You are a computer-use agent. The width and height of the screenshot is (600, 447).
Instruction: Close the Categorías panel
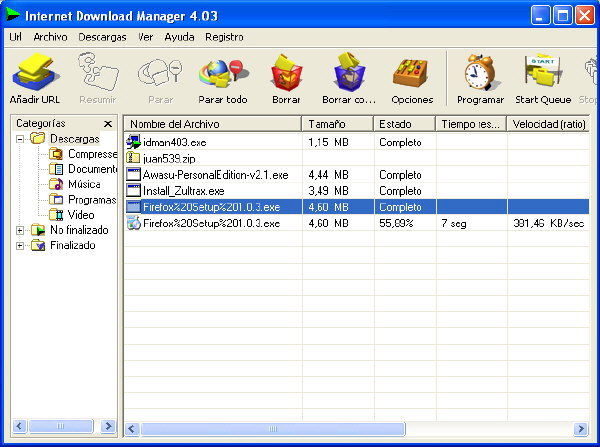tap(108, 124)
